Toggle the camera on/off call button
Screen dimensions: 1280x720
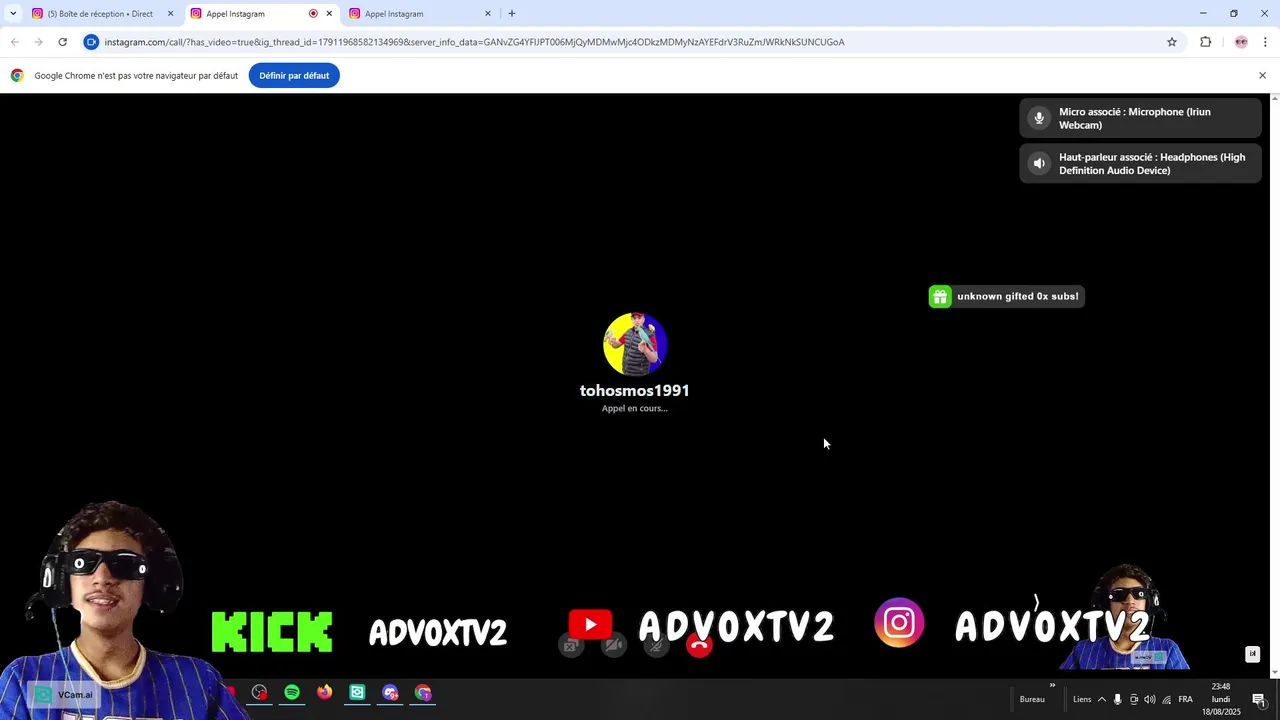614,646
